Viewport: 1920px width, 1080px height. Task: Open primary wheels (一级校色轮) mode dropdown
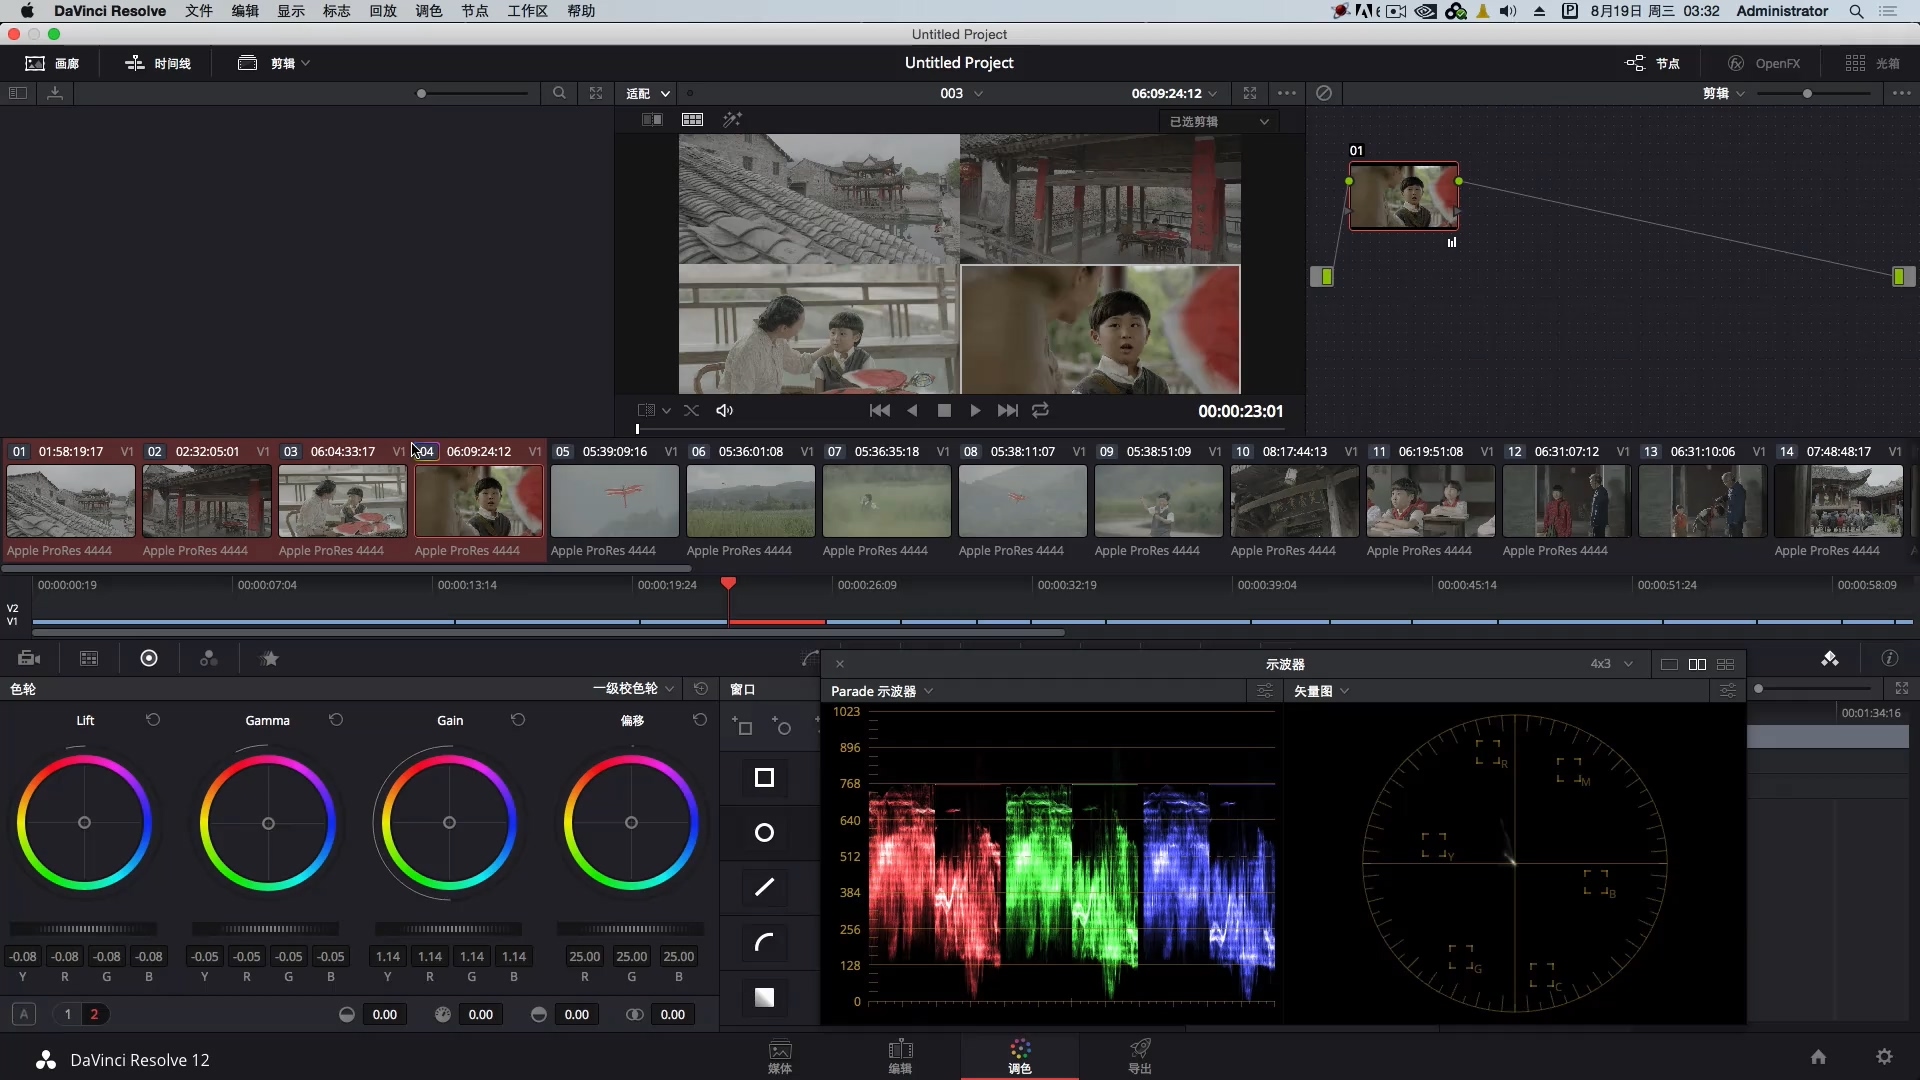point(634,689)
